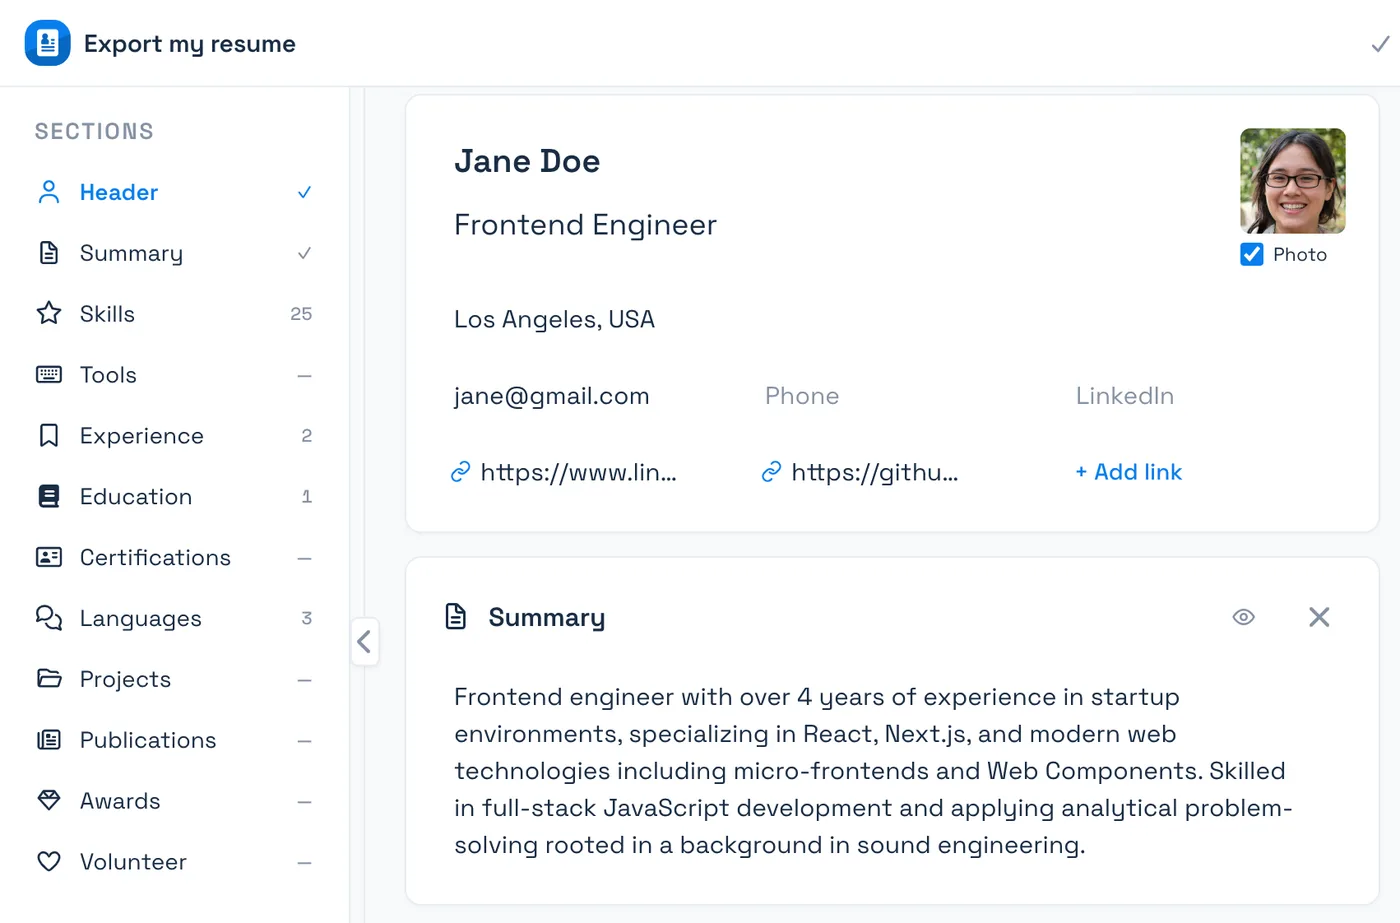Click the Experience bookmark icon

click(49, 436)
